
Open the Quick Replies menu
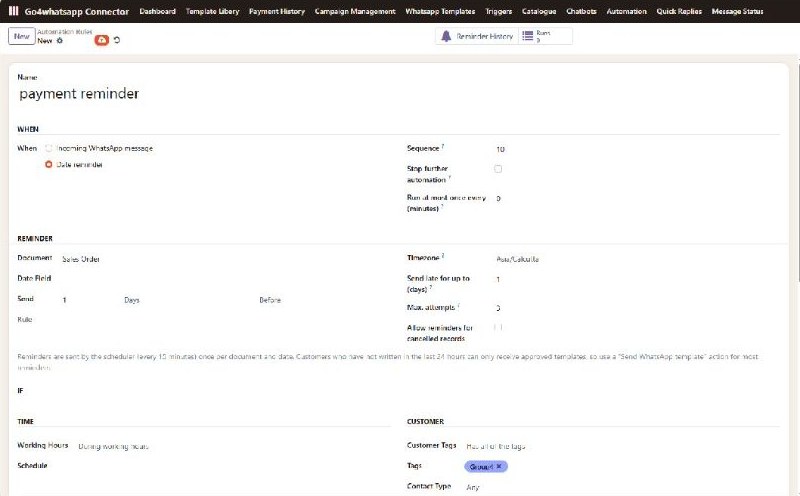point(679,11)
